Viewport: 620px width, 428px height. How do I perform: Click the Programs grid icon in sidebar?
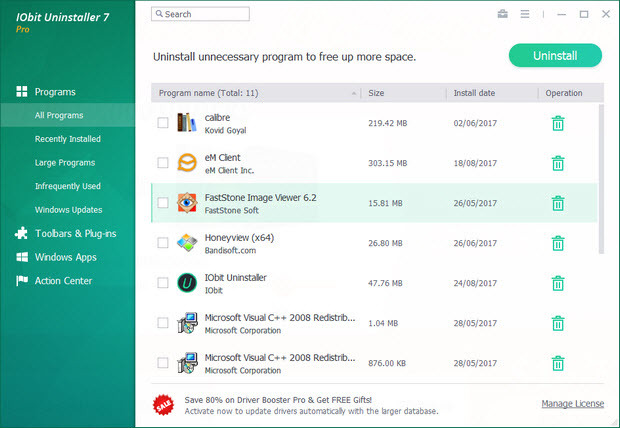[x=22, y=91]
